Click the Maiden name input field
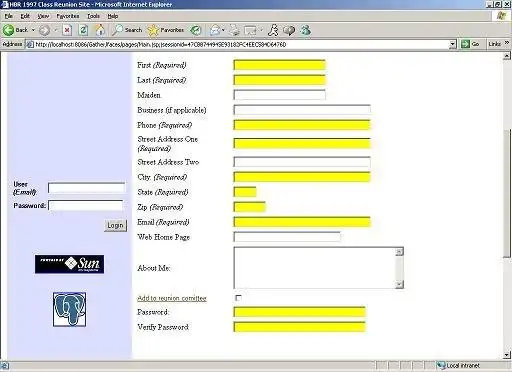The image size is (512, 372). pos(279,95)
